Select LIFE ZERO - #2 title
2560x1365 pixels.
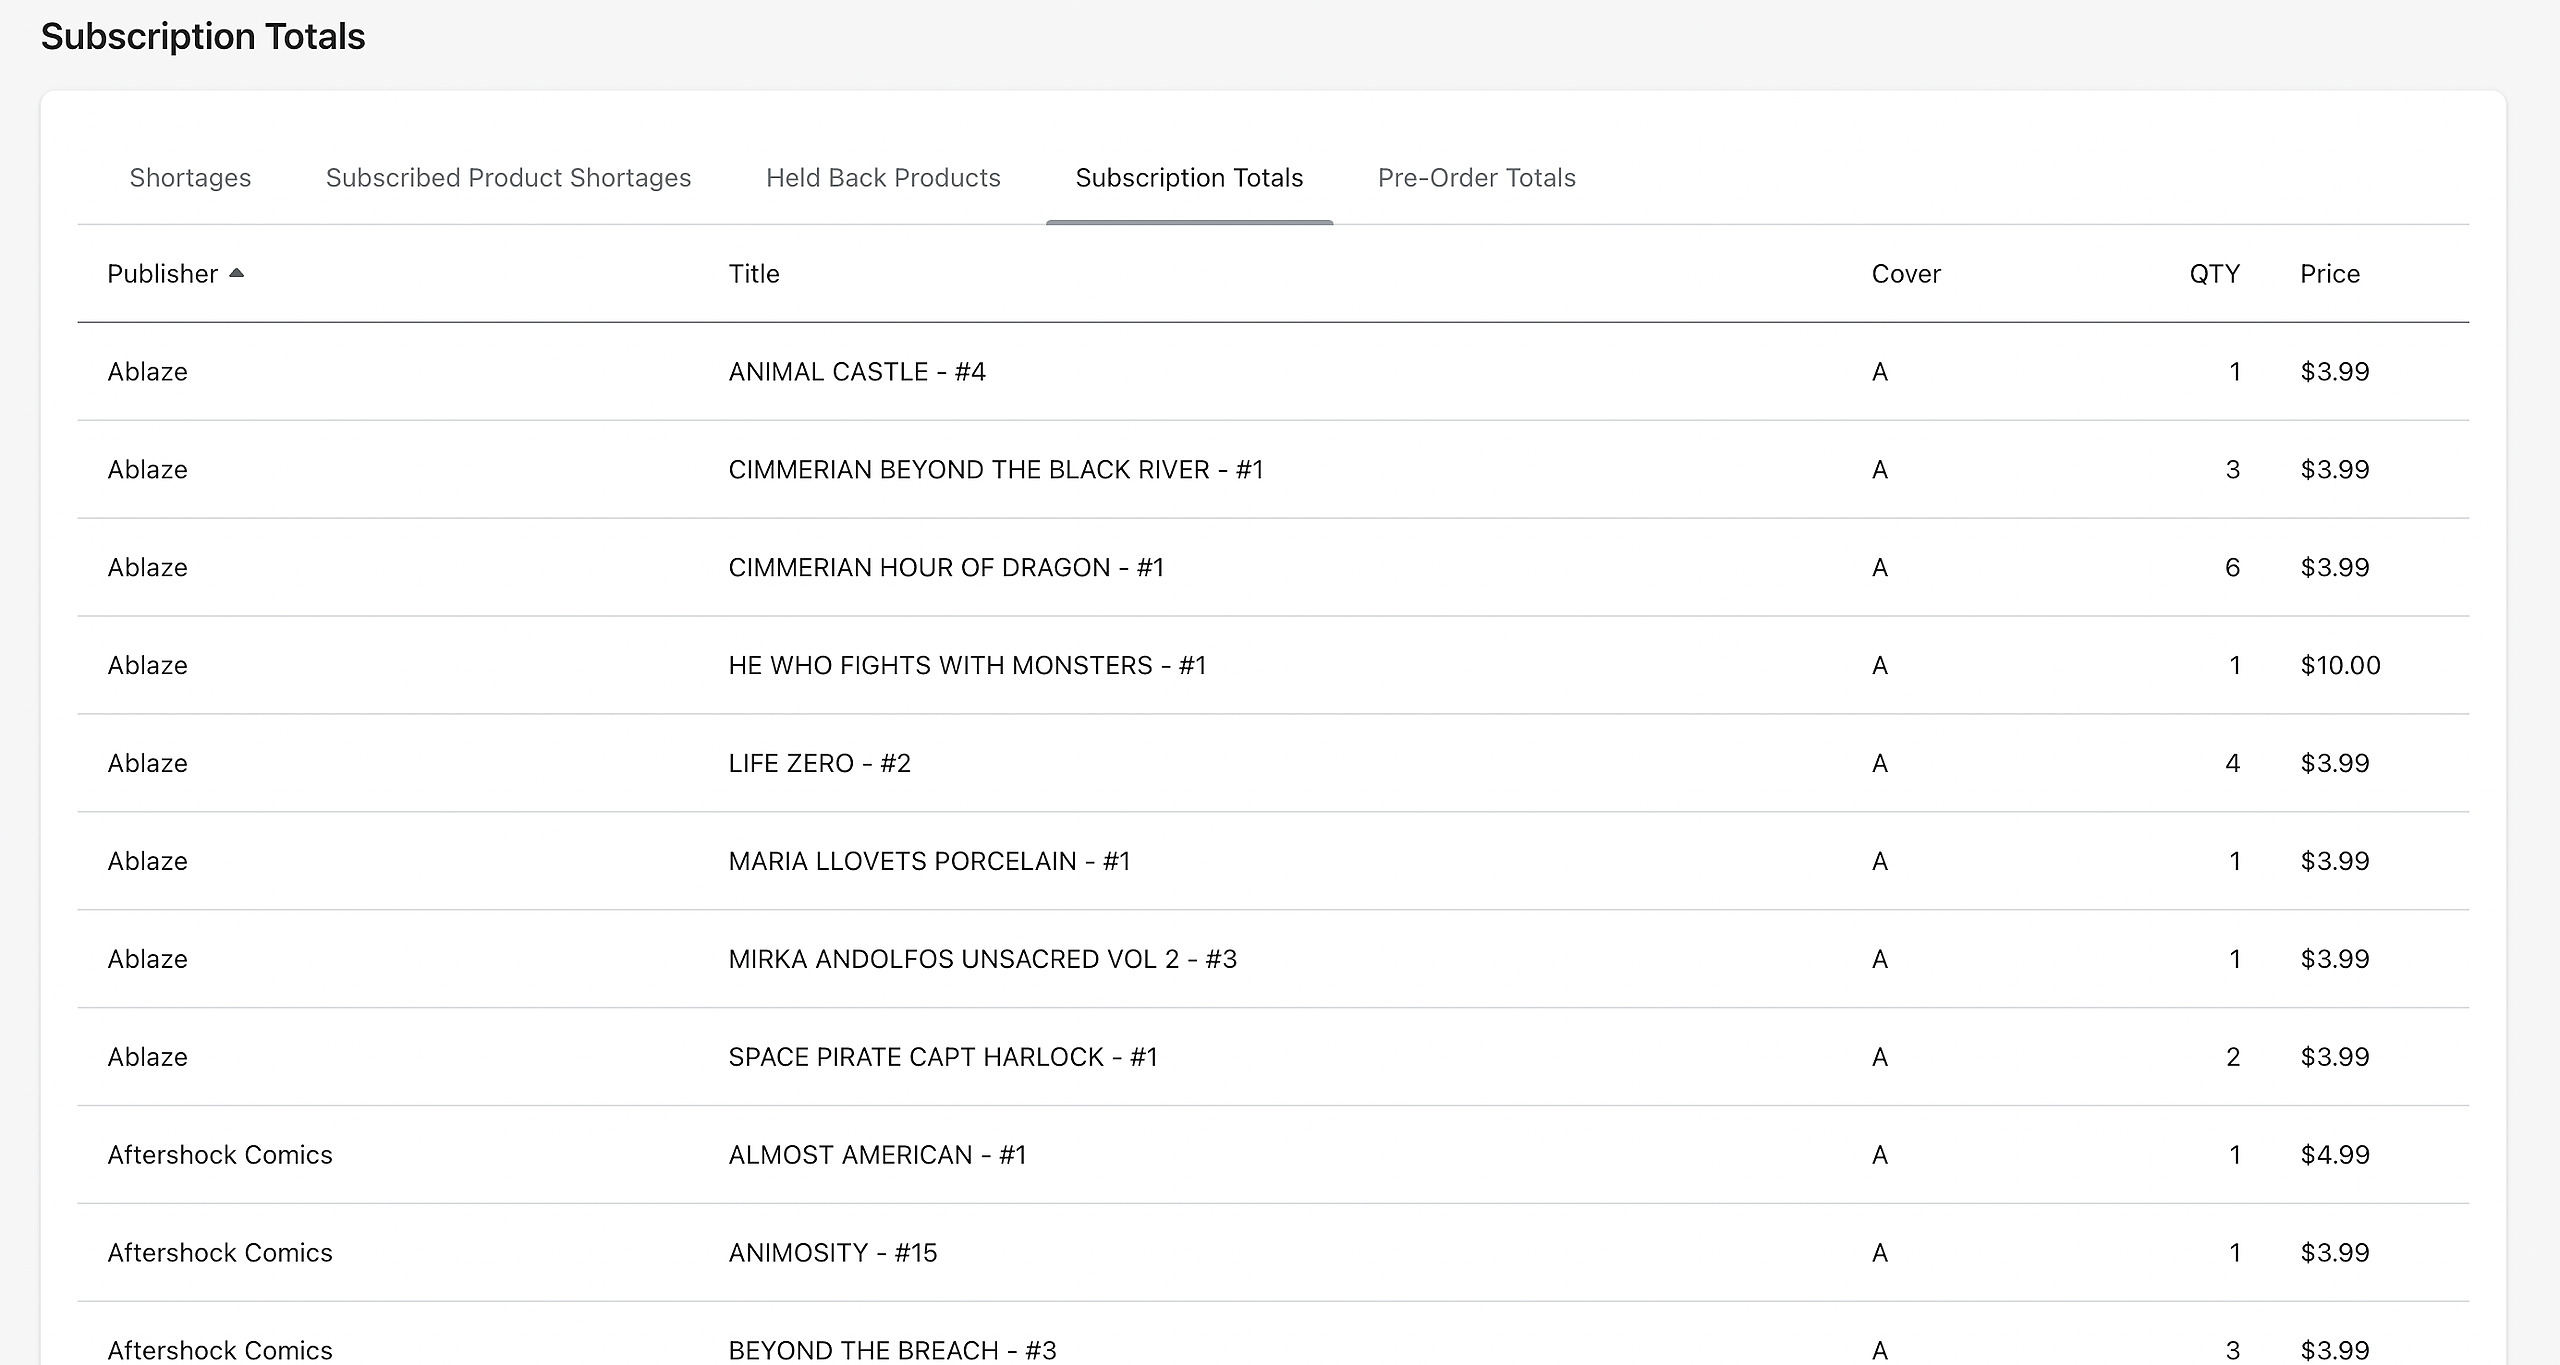pos(819,764)
